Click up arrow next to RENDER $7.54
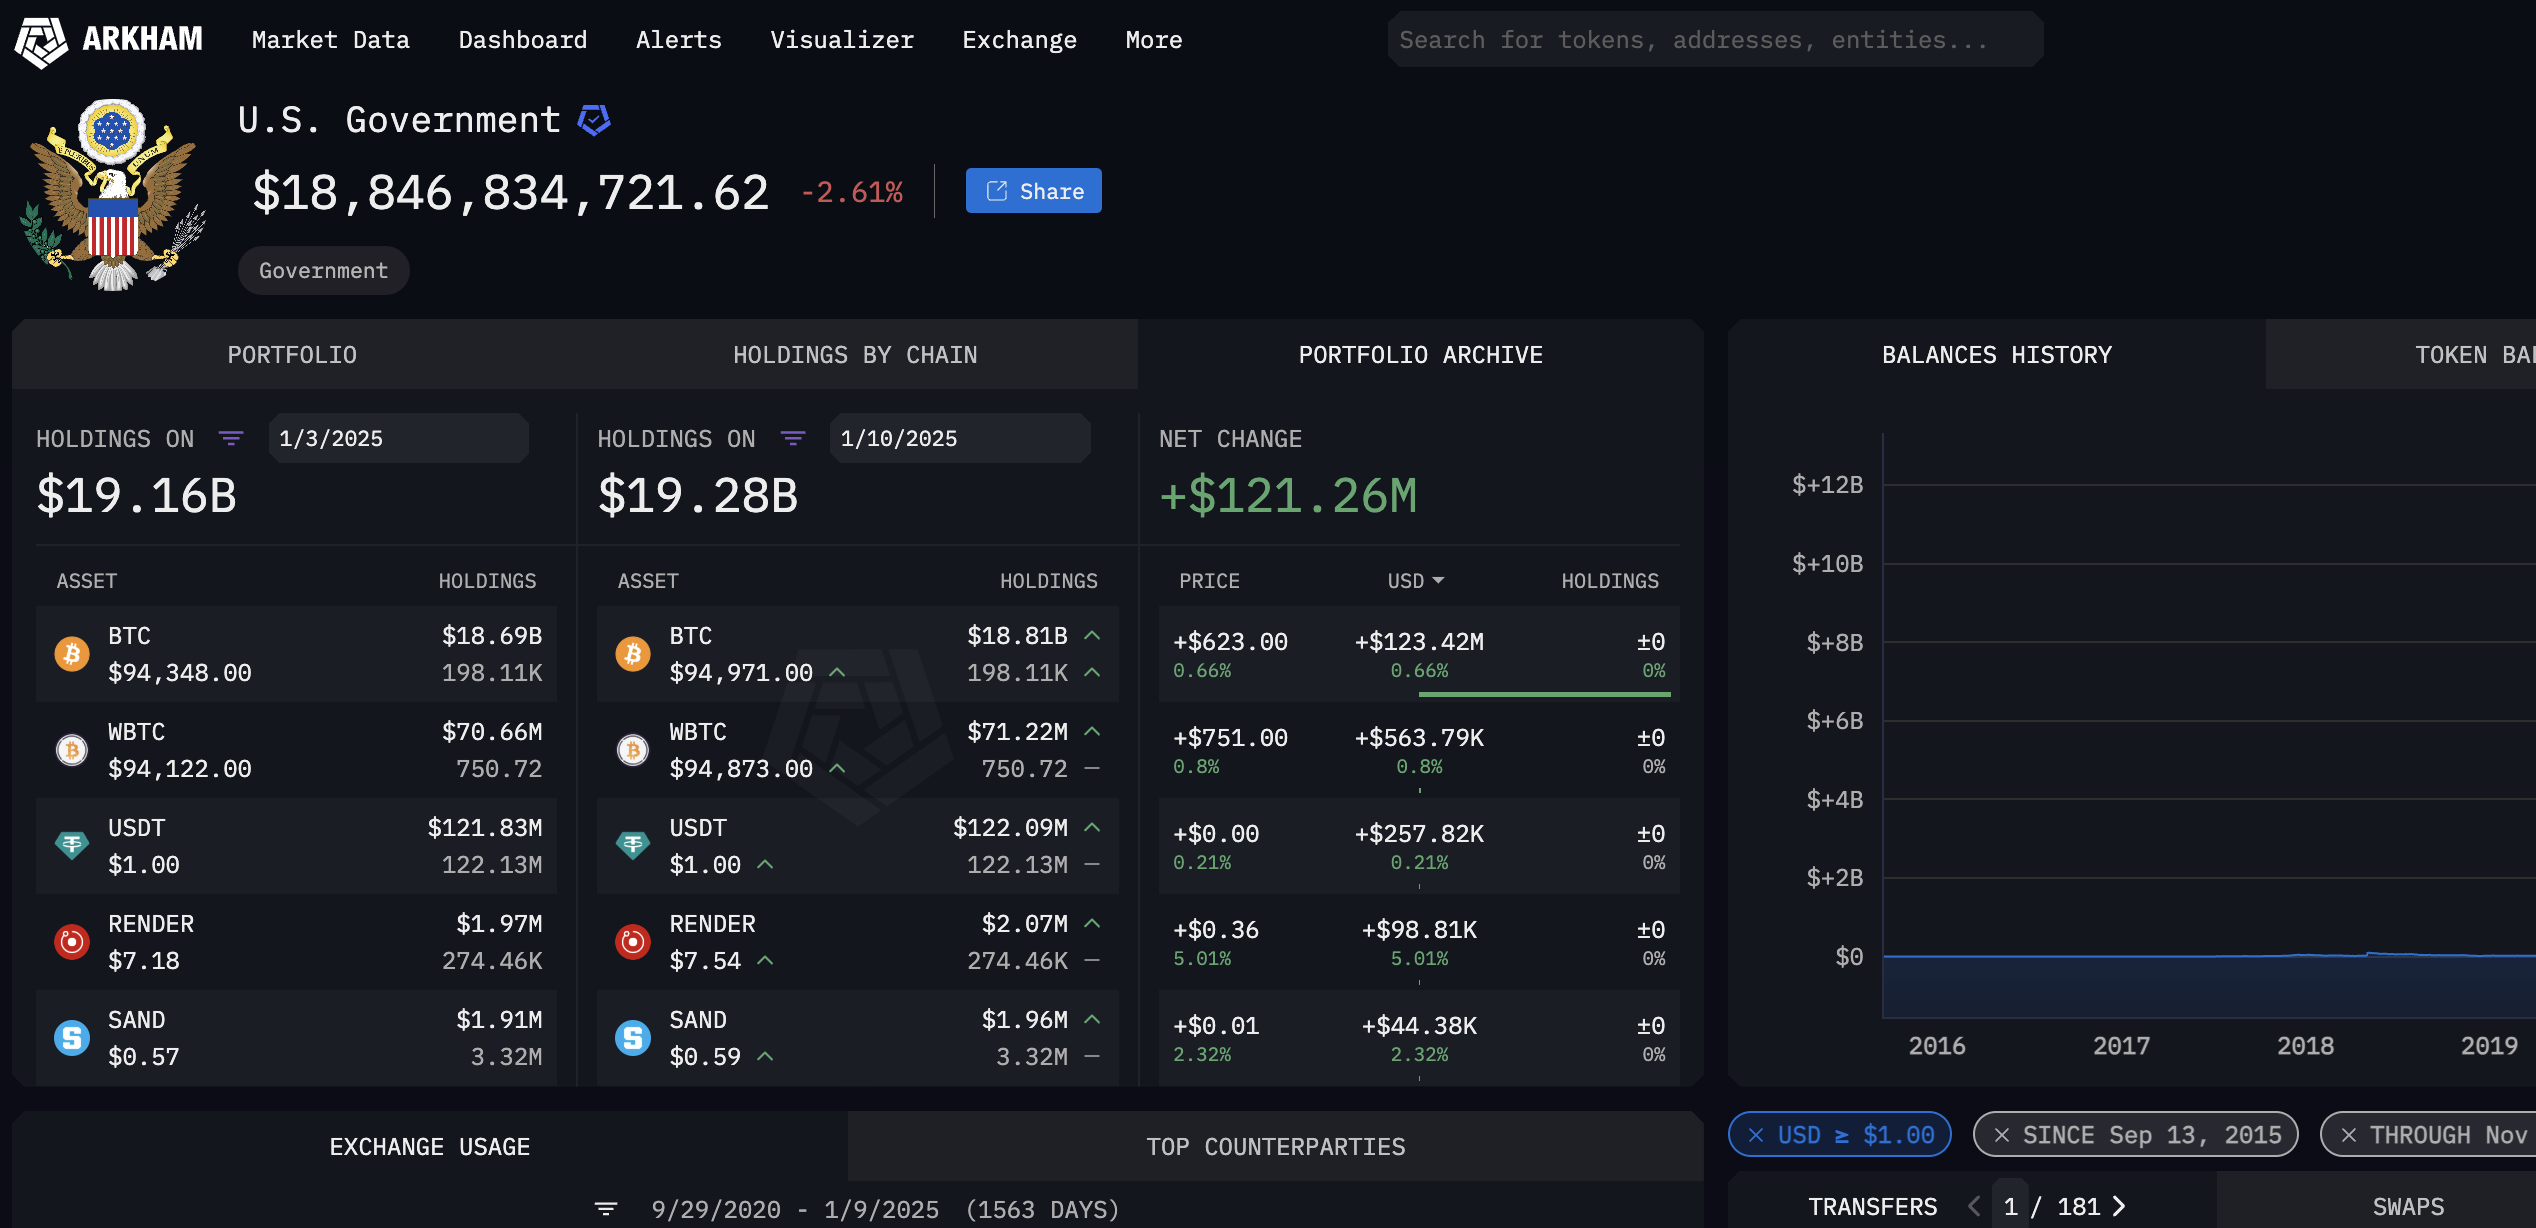The width and height of the screenshot is (2536, 1228). [765, 960]
